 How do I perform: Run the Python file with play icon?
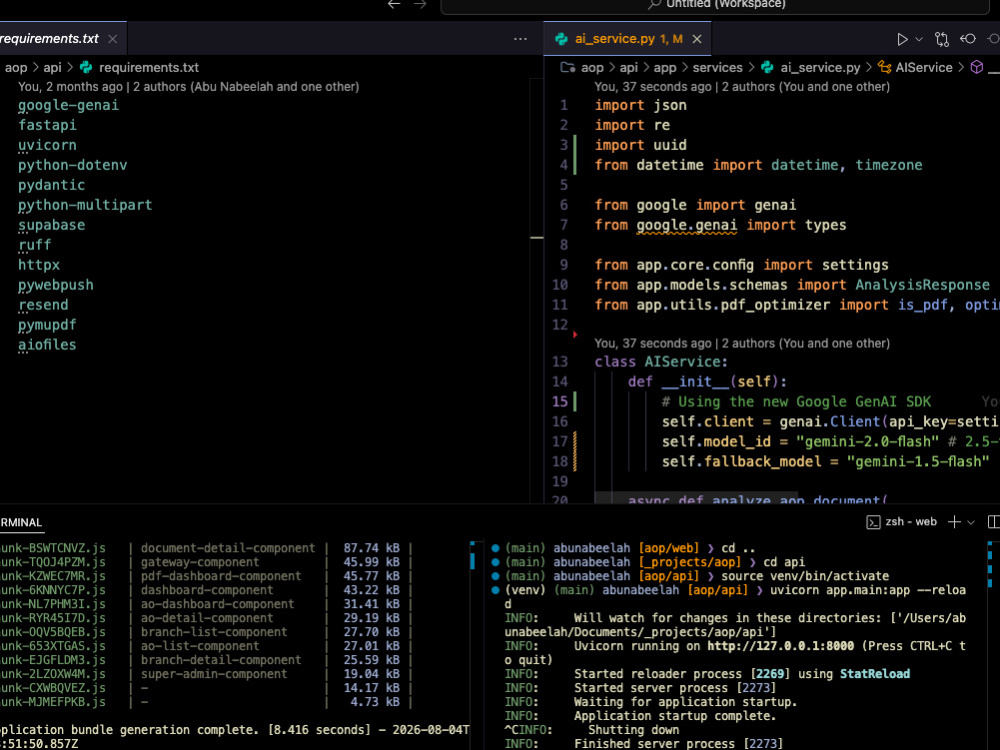(x=902, y=39)
